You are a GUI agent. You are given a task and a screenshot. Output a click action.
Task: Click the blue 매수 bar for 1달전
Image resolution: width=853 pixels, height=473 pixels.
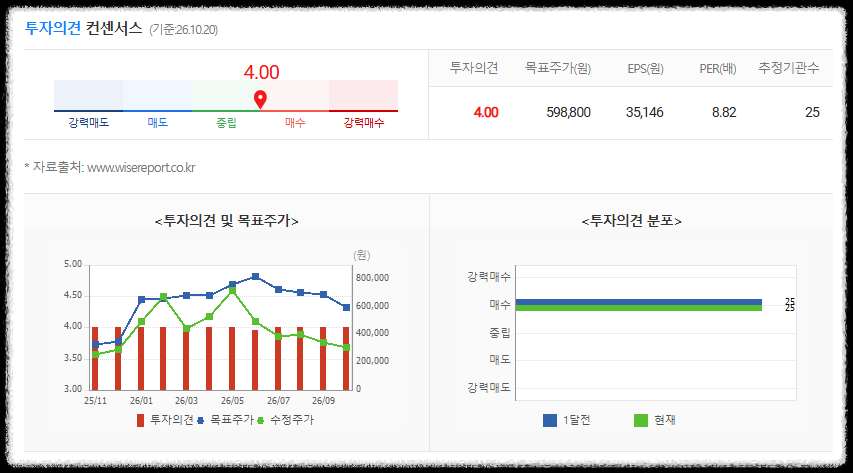pos(639,302)
